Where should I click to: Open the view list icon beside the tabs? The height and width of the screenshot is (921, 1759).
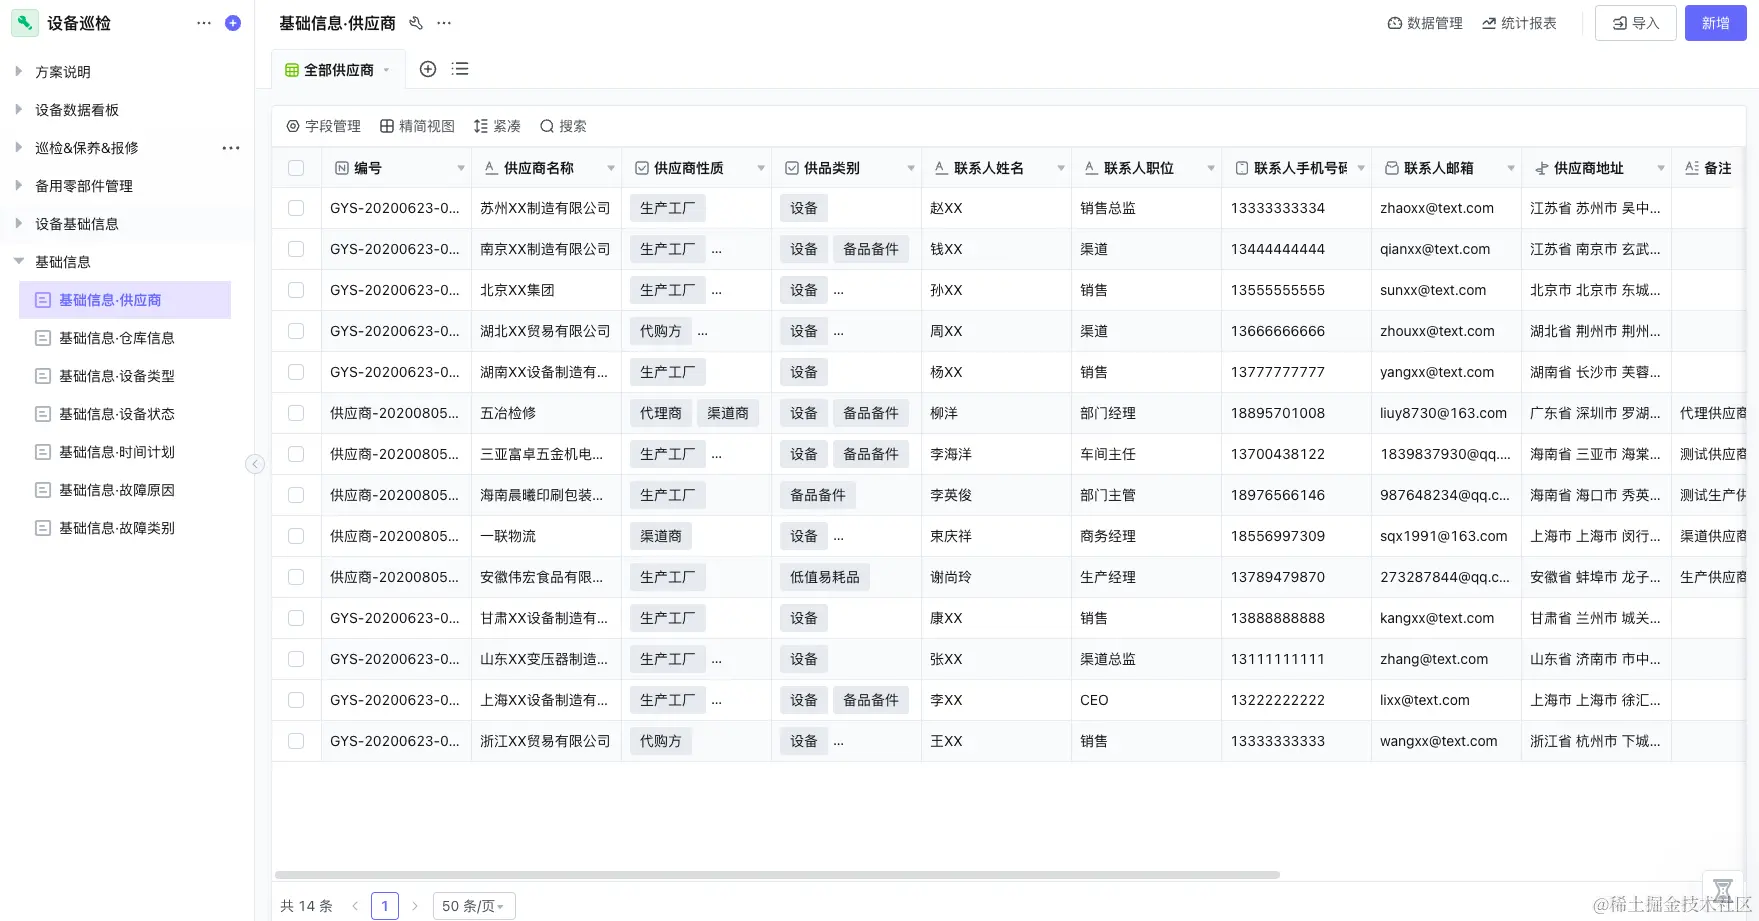[x=460, y=69]
